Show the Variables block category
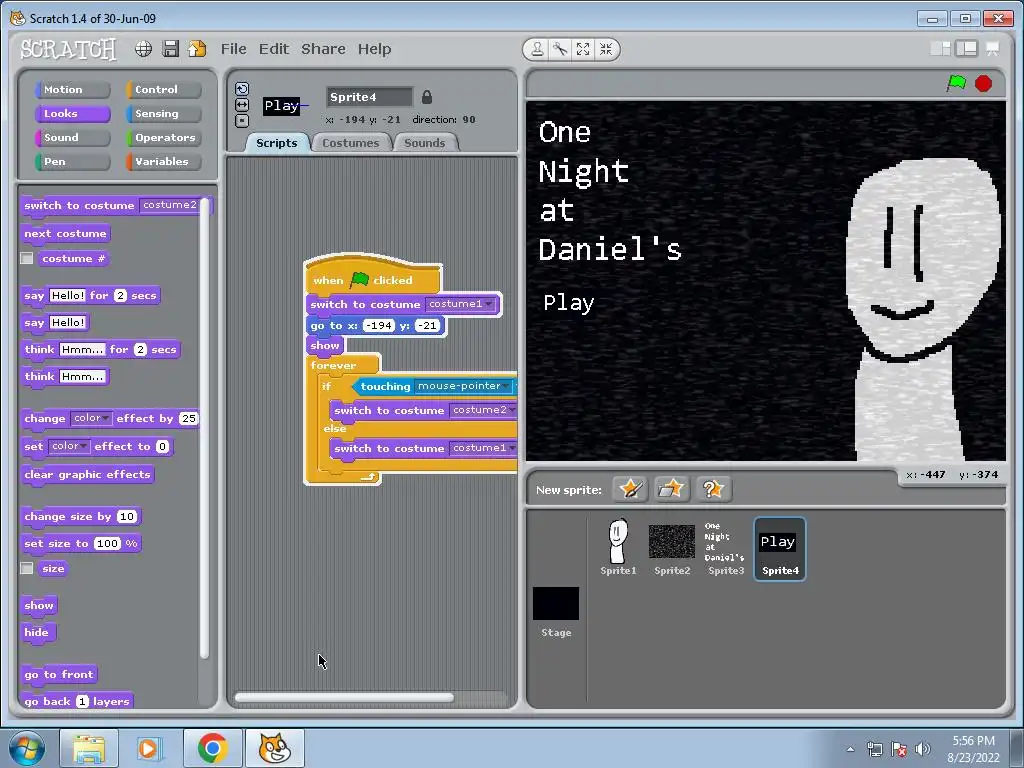This screenshot has height=768, width=1024. click(x=163, y=162)
